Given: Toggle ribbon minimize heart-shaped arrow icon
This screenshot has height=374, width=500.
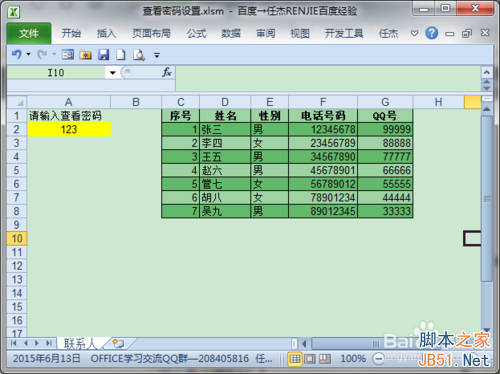Looking at the screenshot, I should point(414,33).
